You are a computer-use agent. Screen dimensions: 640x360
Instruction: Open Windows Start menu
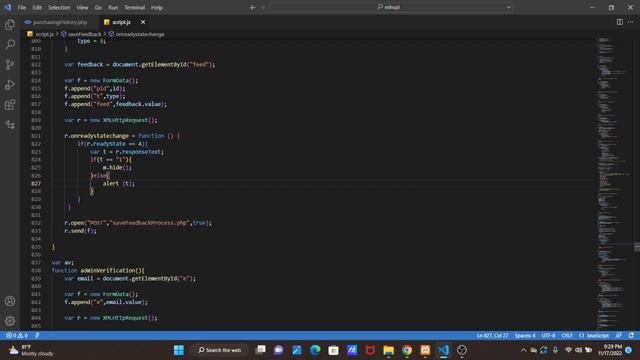(x=179, y=350)
